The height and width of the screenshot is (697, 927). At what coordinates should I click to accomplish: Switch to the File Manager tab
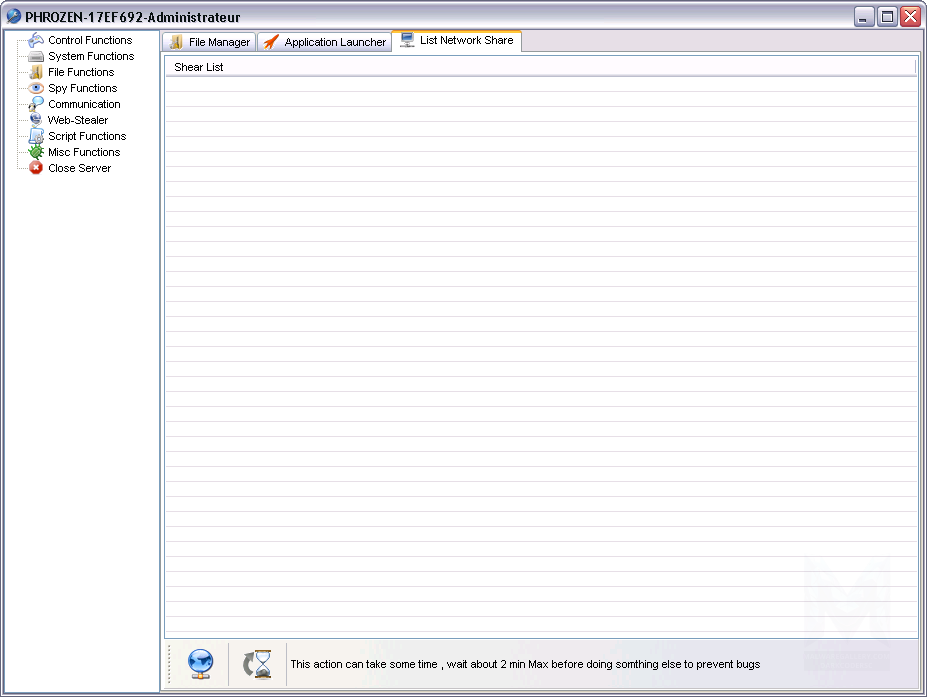[210, 42]
